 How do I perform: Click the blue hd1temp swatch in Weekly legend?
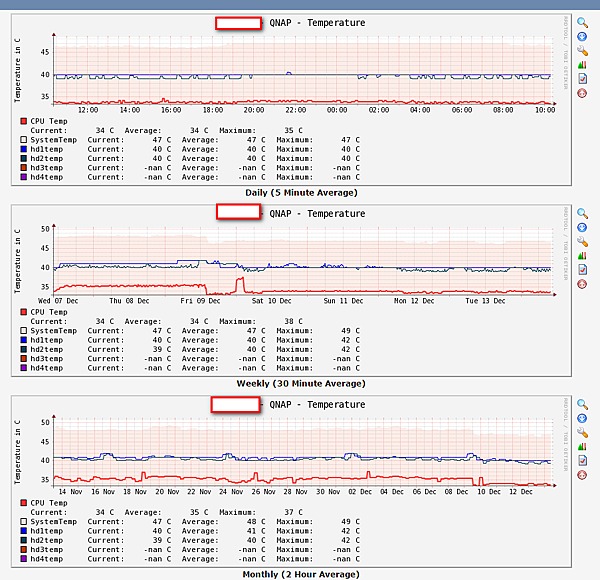(x=24, y=340)
